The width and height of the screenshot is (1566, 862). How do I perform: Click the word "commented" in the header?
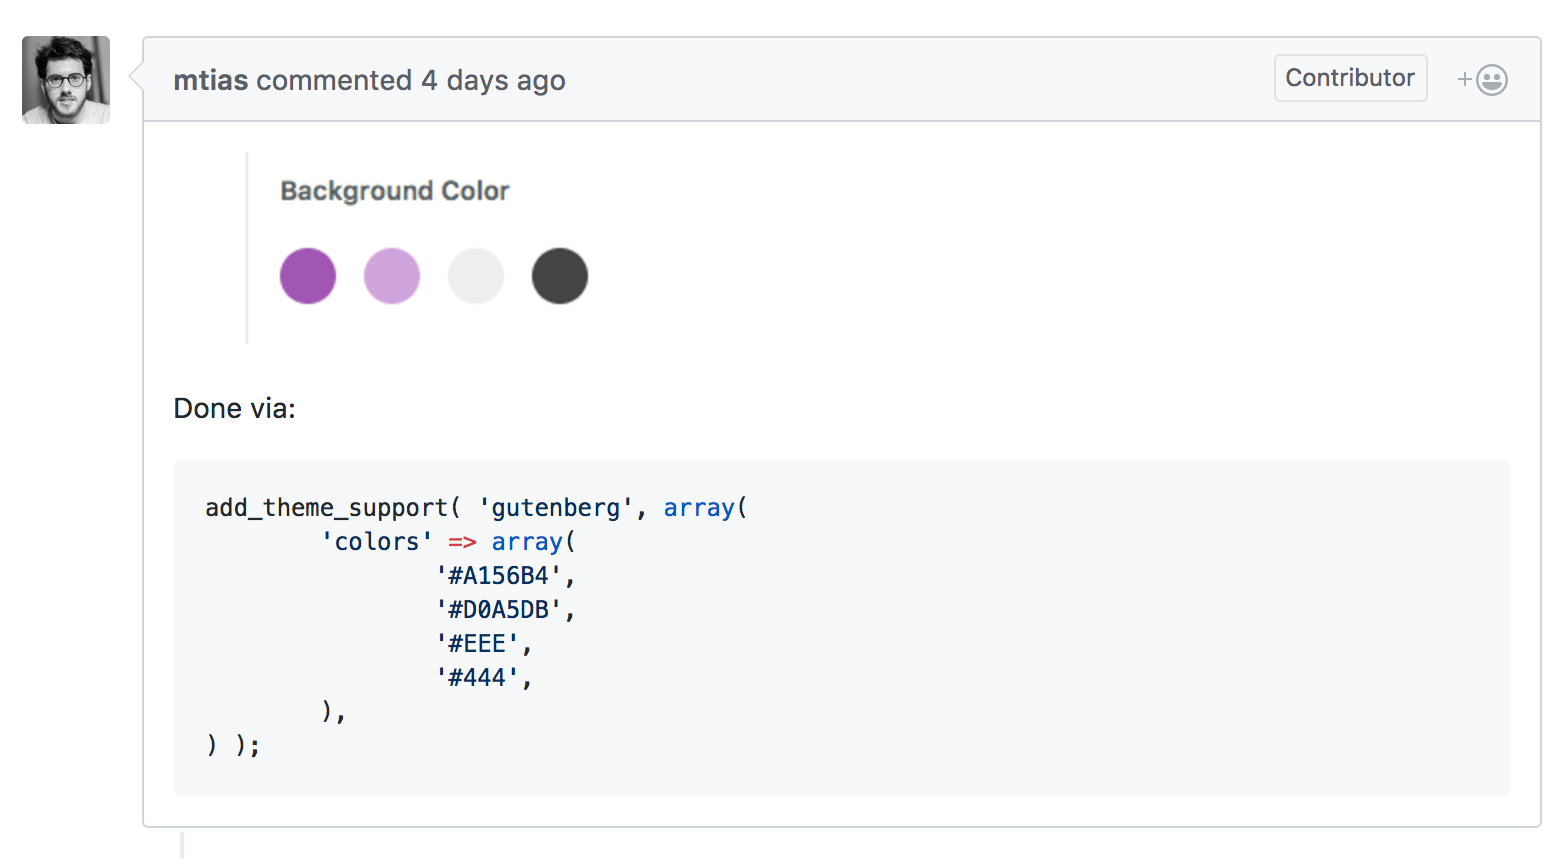pos(334,80)
